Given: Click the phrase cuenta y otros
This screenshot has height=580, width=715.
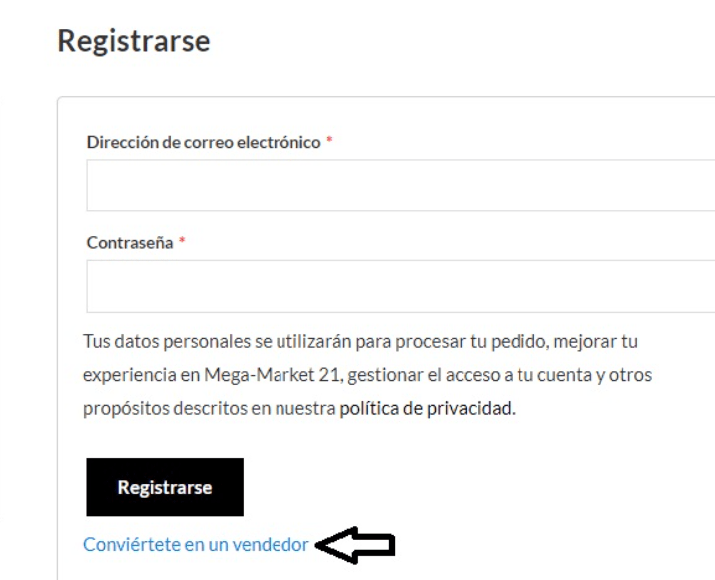Looking at the screenshot, I should 594,375.
